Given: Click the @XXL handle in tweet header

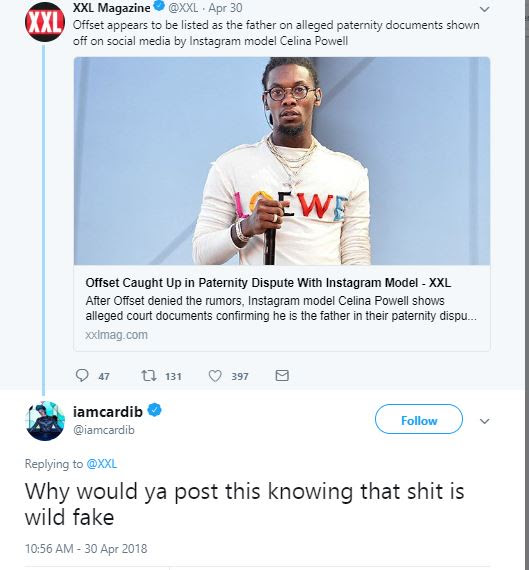Looking at the screenshot, I should point(183,8).
